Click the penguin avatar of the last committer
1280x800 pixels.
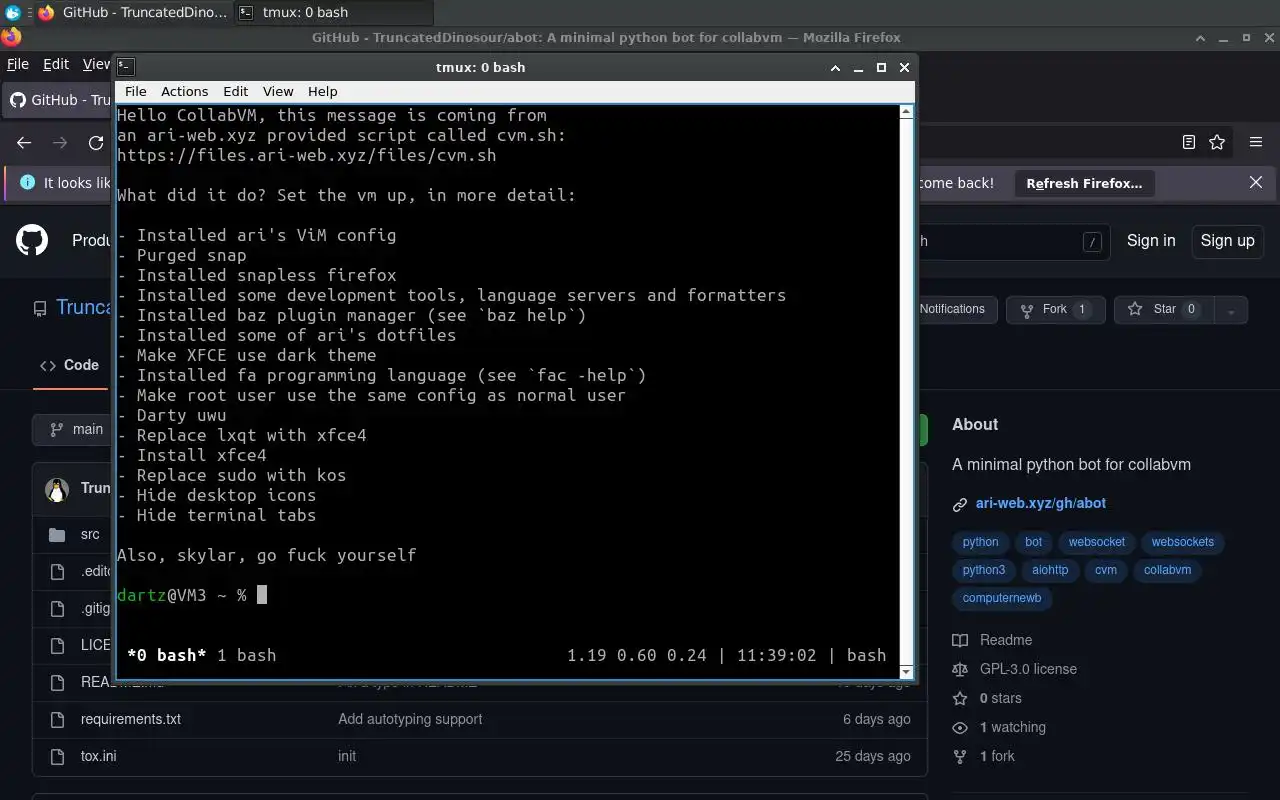click(57, 489)
